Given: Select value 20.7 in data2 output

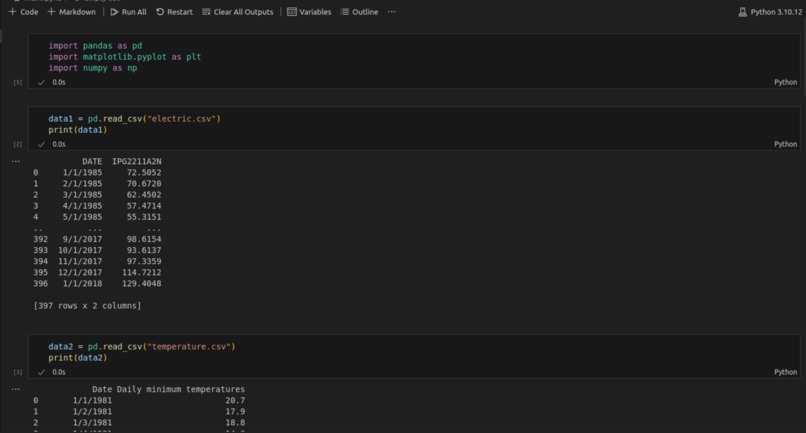Looking at the screenshot, I should click(x=235, y=401).
